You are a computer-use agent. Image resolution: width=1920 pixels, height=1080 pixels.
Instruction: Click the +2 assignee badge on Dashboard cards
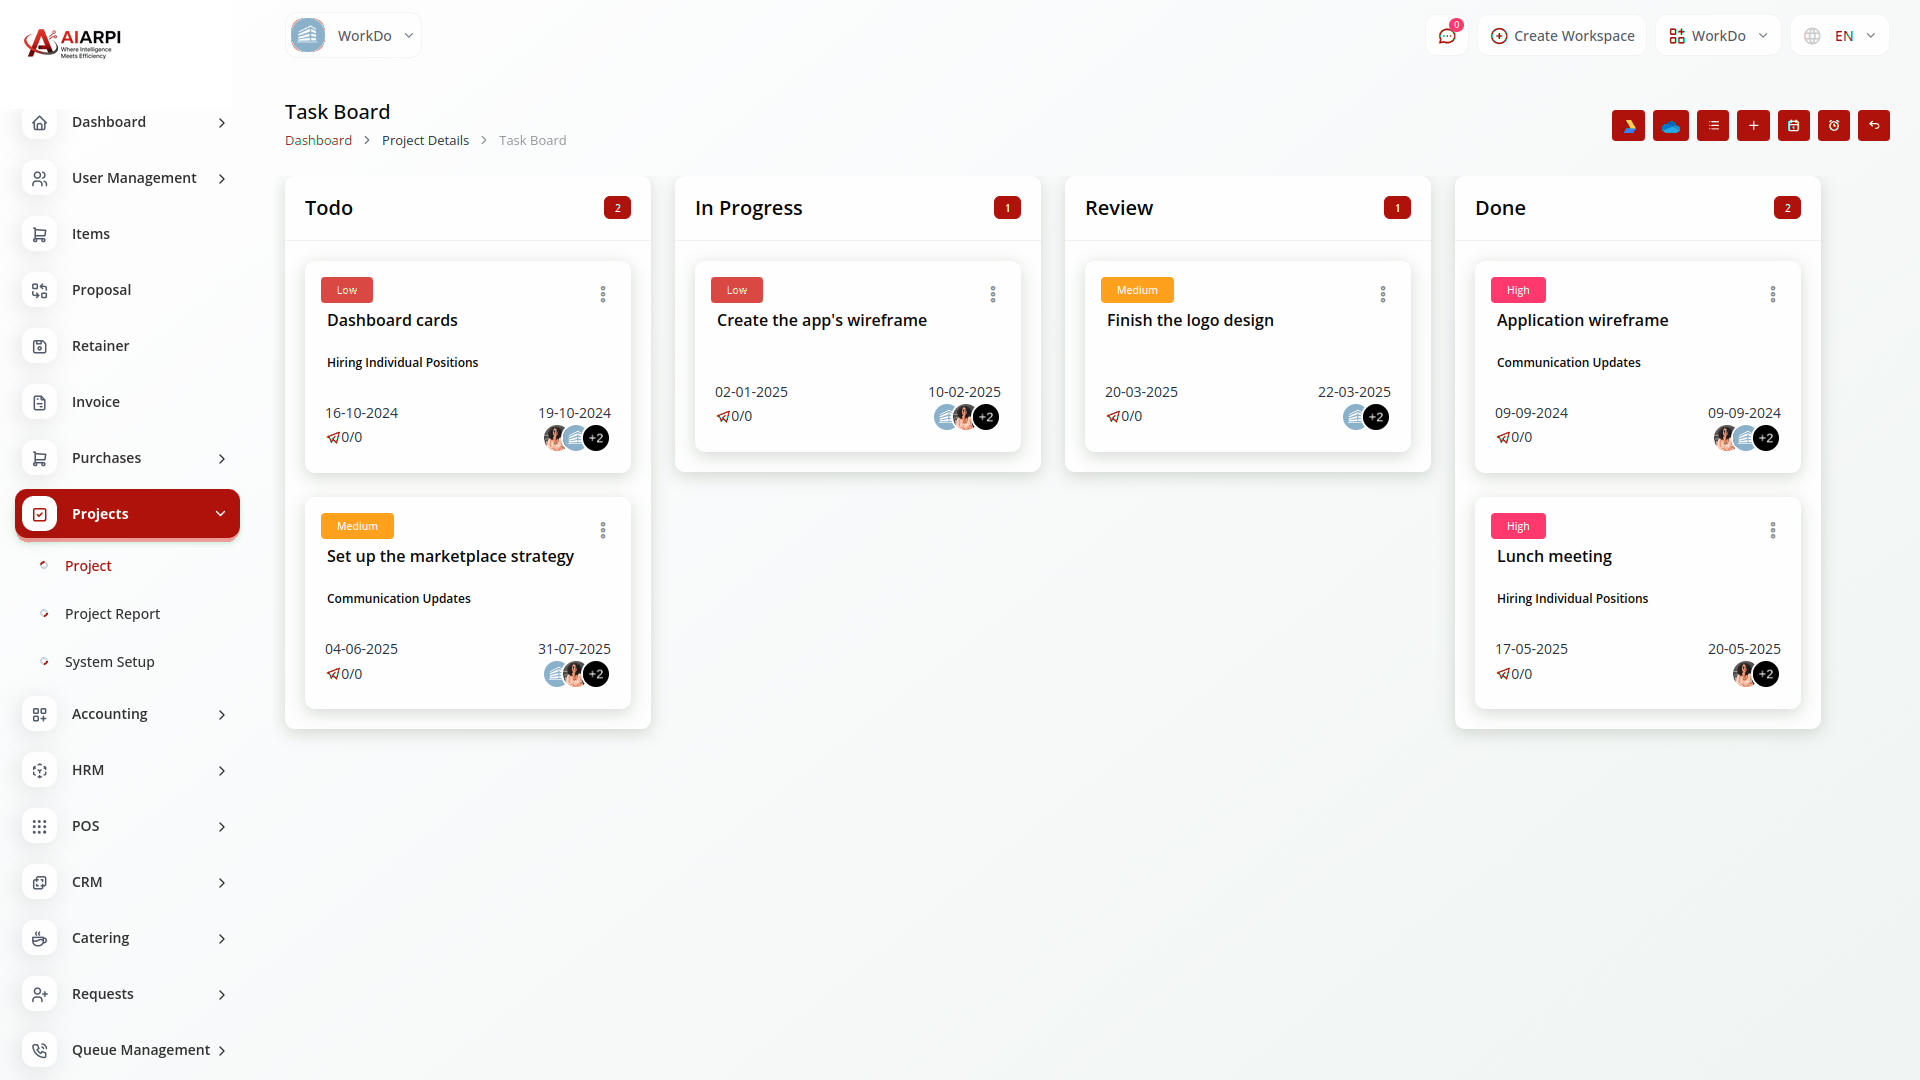click(596, 438)
